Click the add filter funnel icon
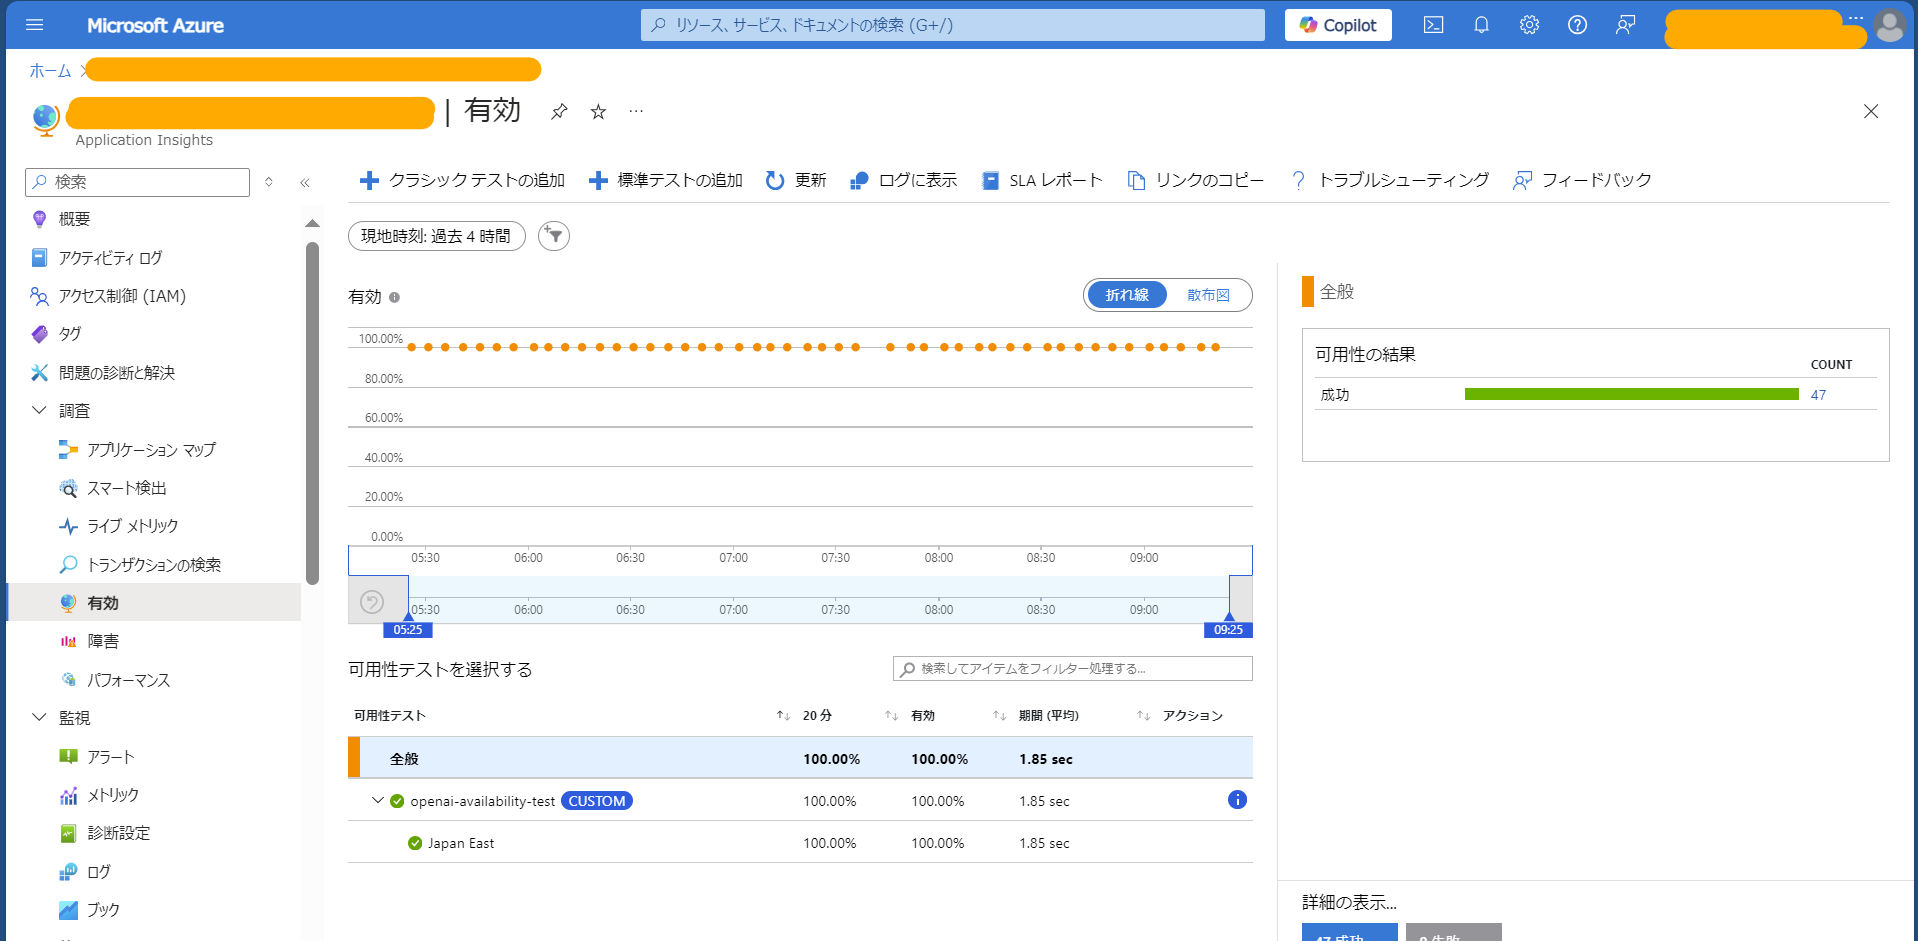This screenshot has width=1918, height=941. pos(554,236)
